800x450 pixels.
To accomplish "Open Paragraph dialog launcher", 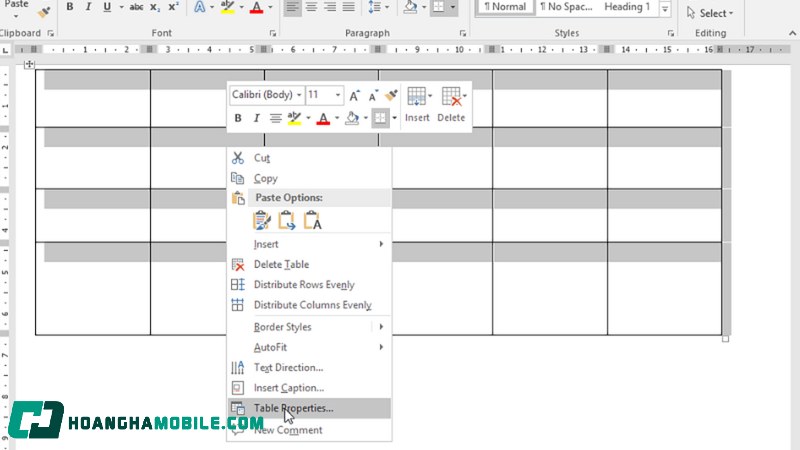I will 463,33.
